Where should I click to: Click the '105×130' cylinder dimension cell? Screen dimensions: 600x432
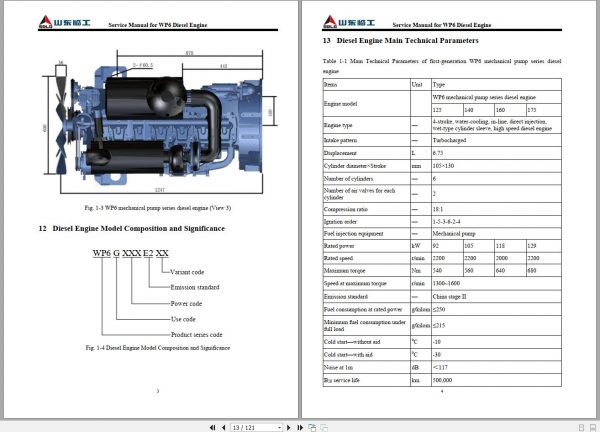496,166
